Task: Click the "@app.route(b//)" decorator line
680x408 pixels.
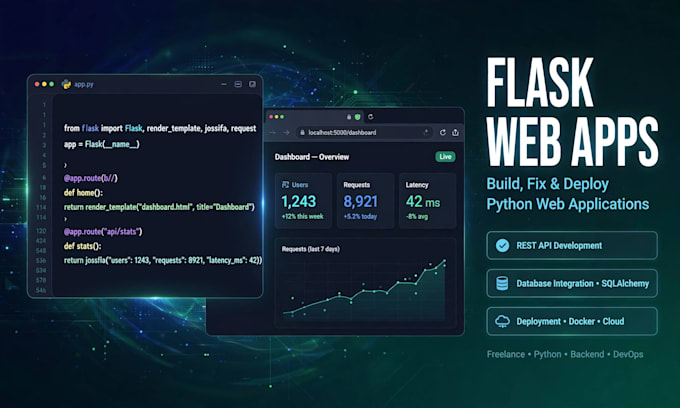Action: [x=91, y=178]
